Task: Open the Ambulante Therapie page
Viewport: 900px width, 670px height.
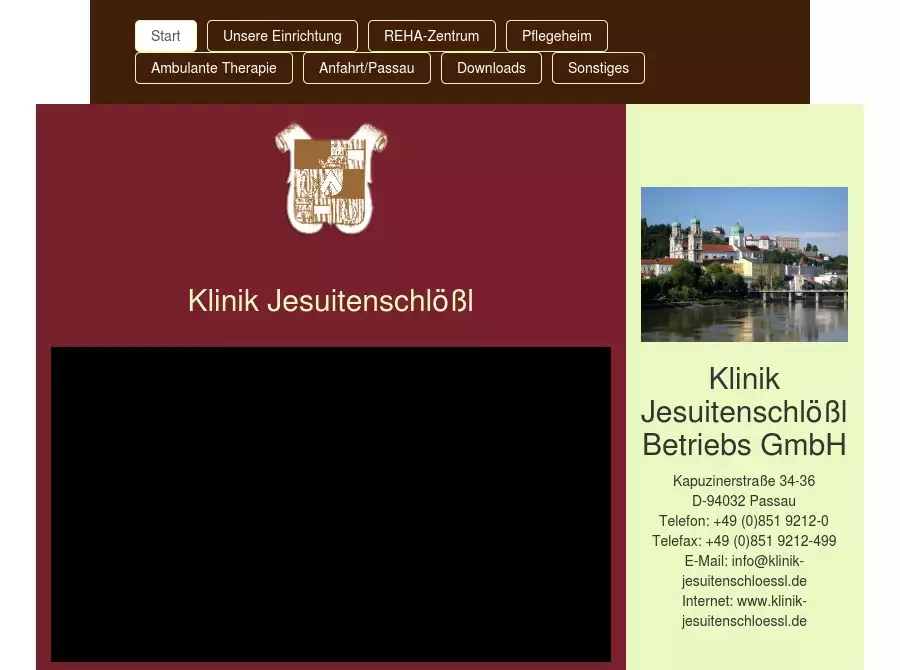Action: [213, 68]
